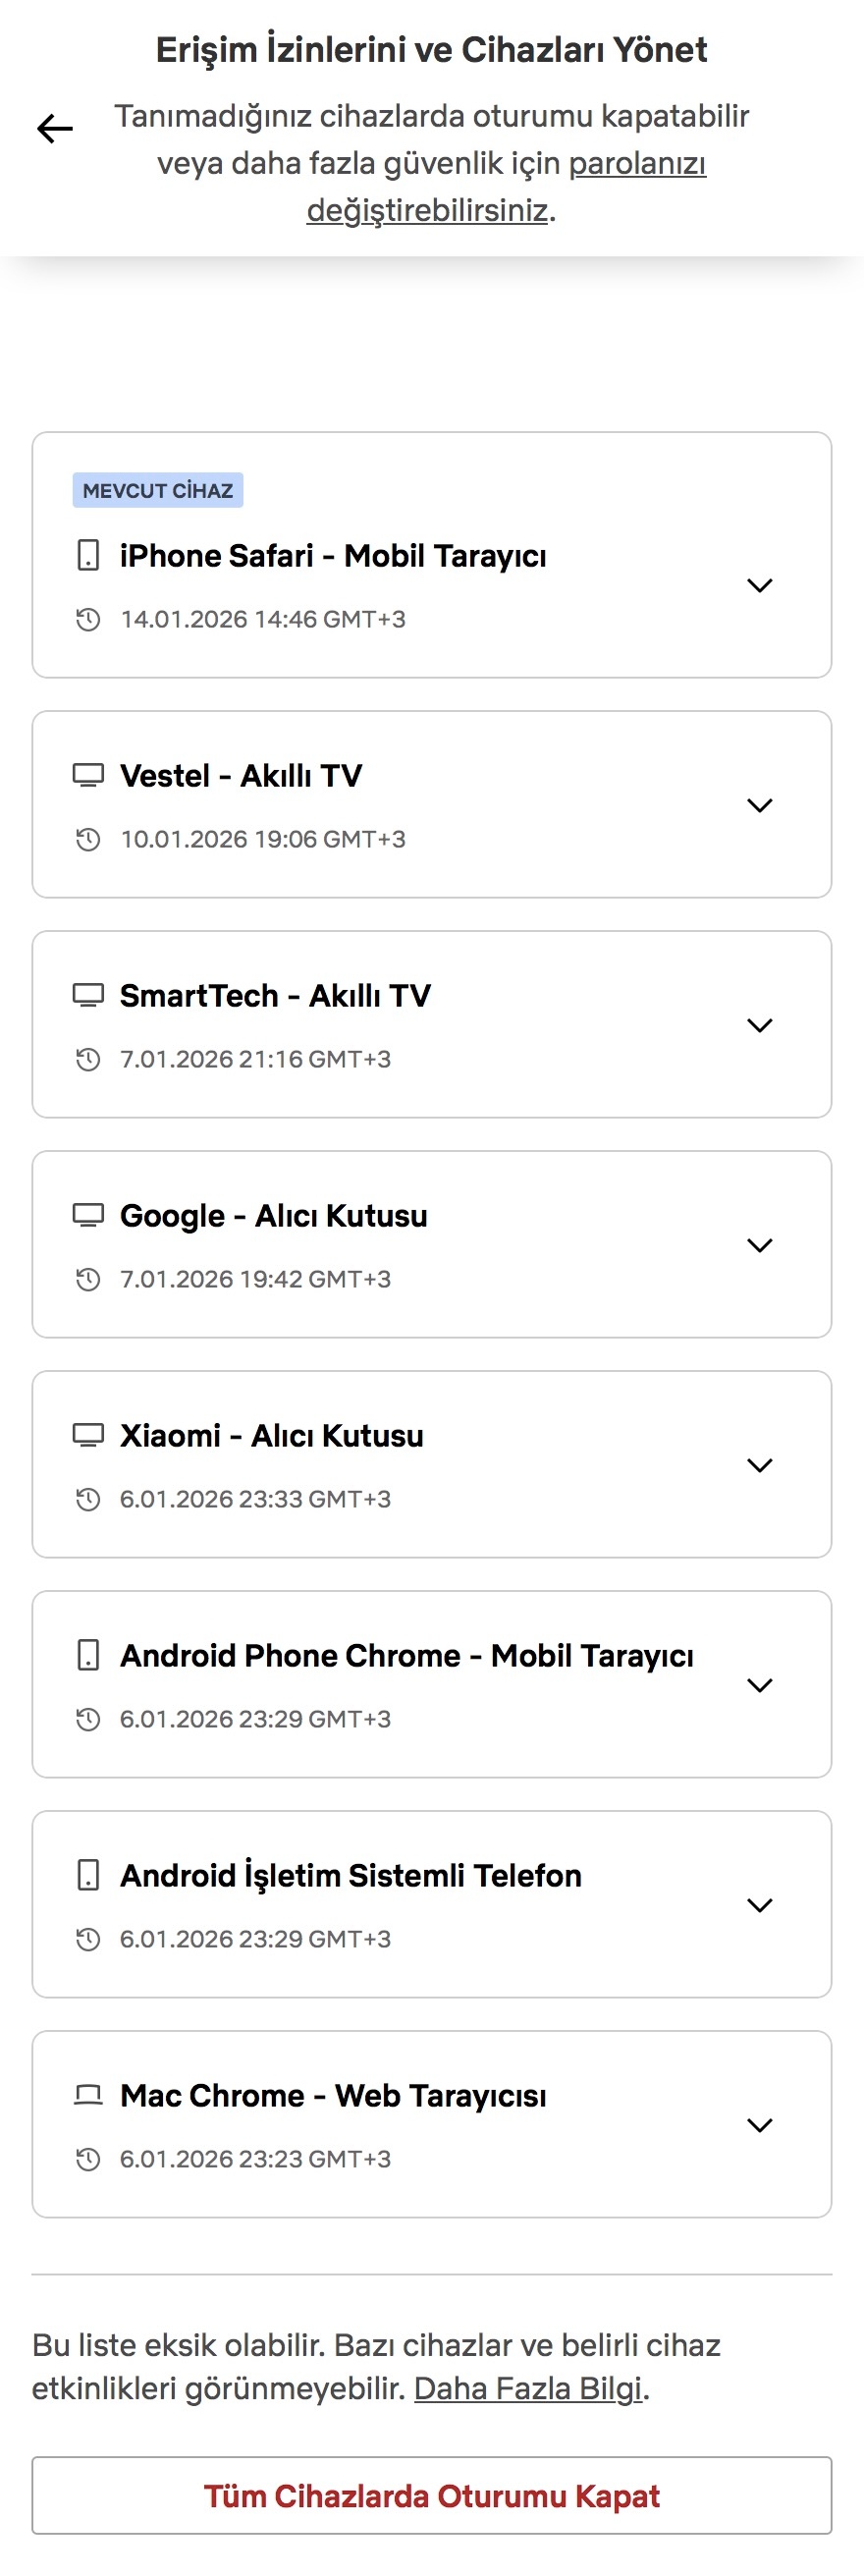Viewport: 864px width, 2576px height.
Task: Open the Daha Fazla Bilgi link
Action: click(x=527, y=2388)
